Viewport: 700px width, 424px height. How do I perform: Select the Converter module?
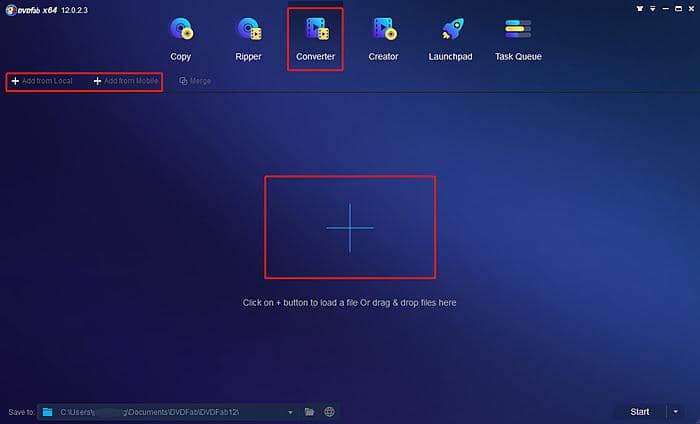[315, 39]
